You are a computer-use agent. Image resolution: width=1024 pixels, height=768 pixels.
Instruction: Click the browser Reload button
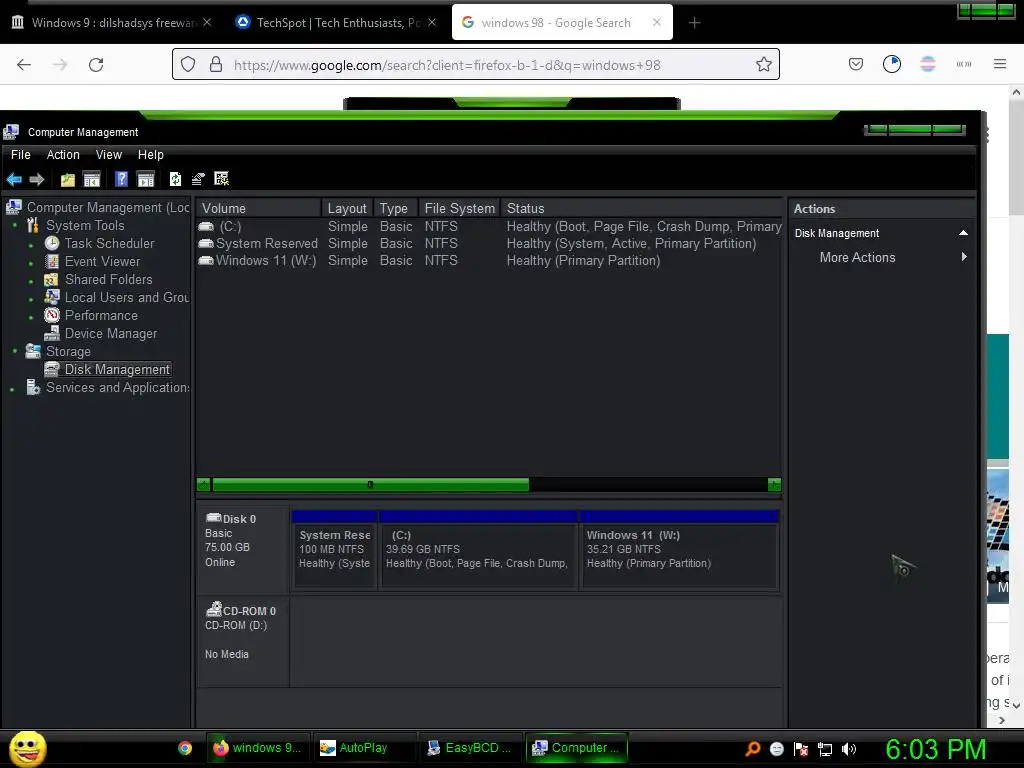96,65
